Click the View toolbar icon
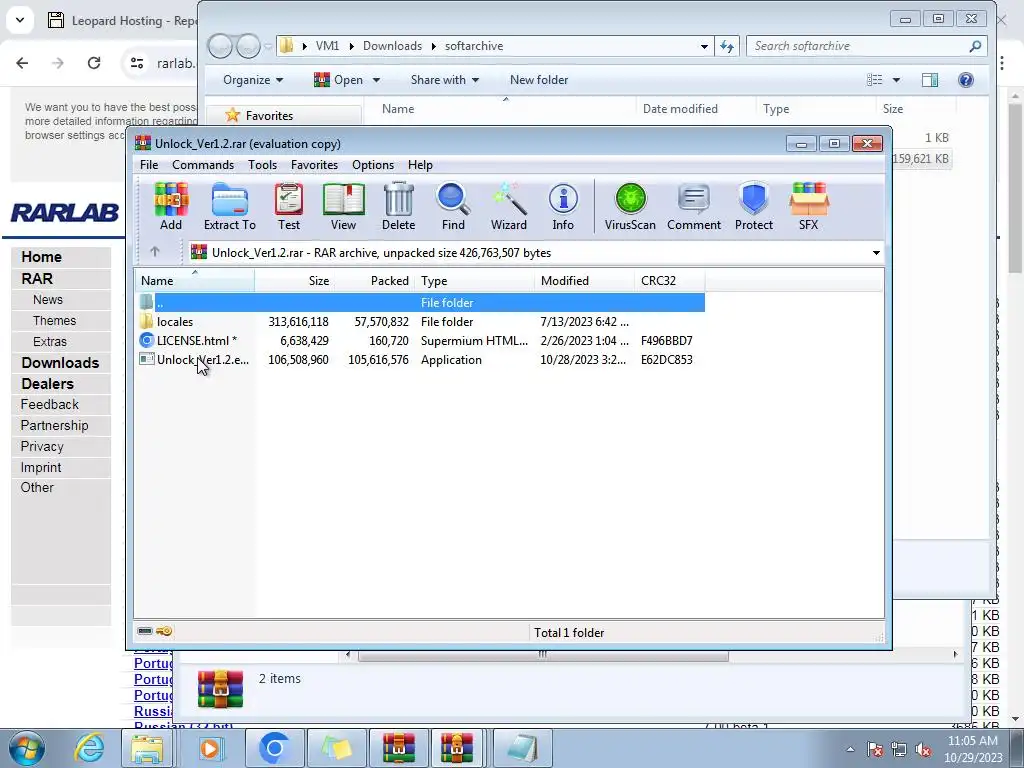This screenshot has height=768, width=1024. [x=344, y=207]
